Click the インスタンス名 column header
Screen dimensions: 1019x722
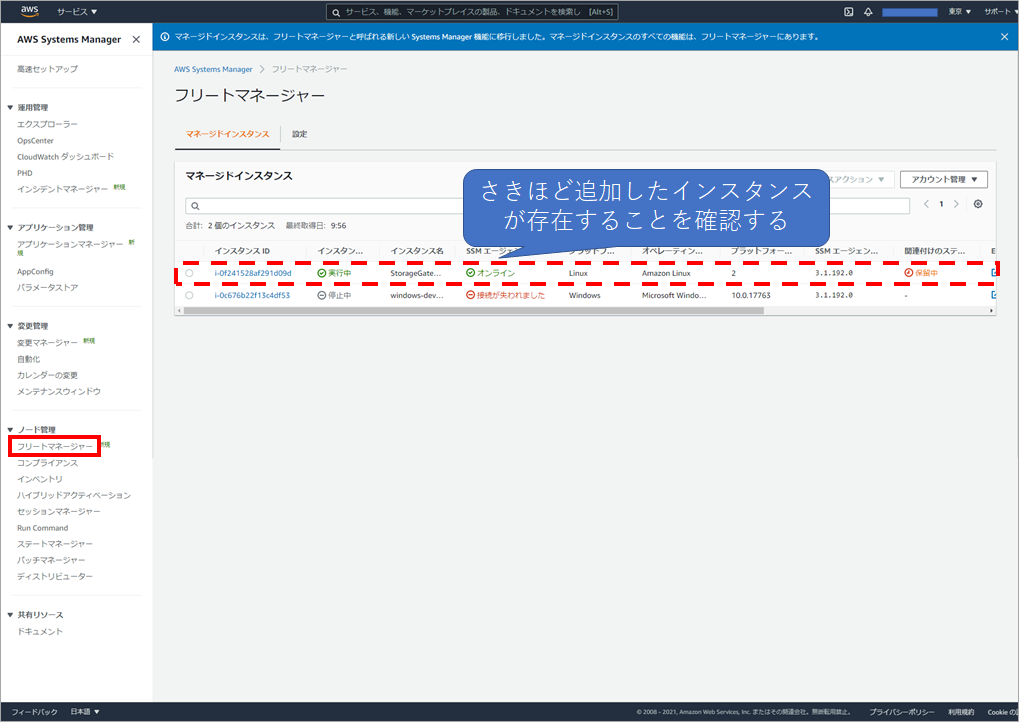tap(417, 251)
